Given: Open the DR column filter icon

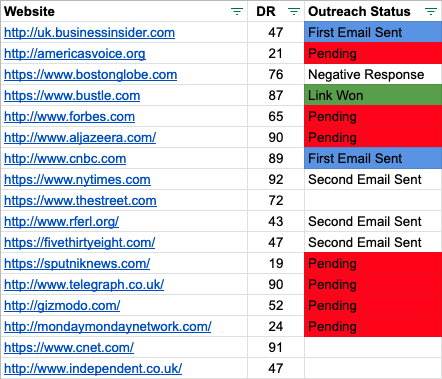Looking at the screenshot, I should pos(294,12).
